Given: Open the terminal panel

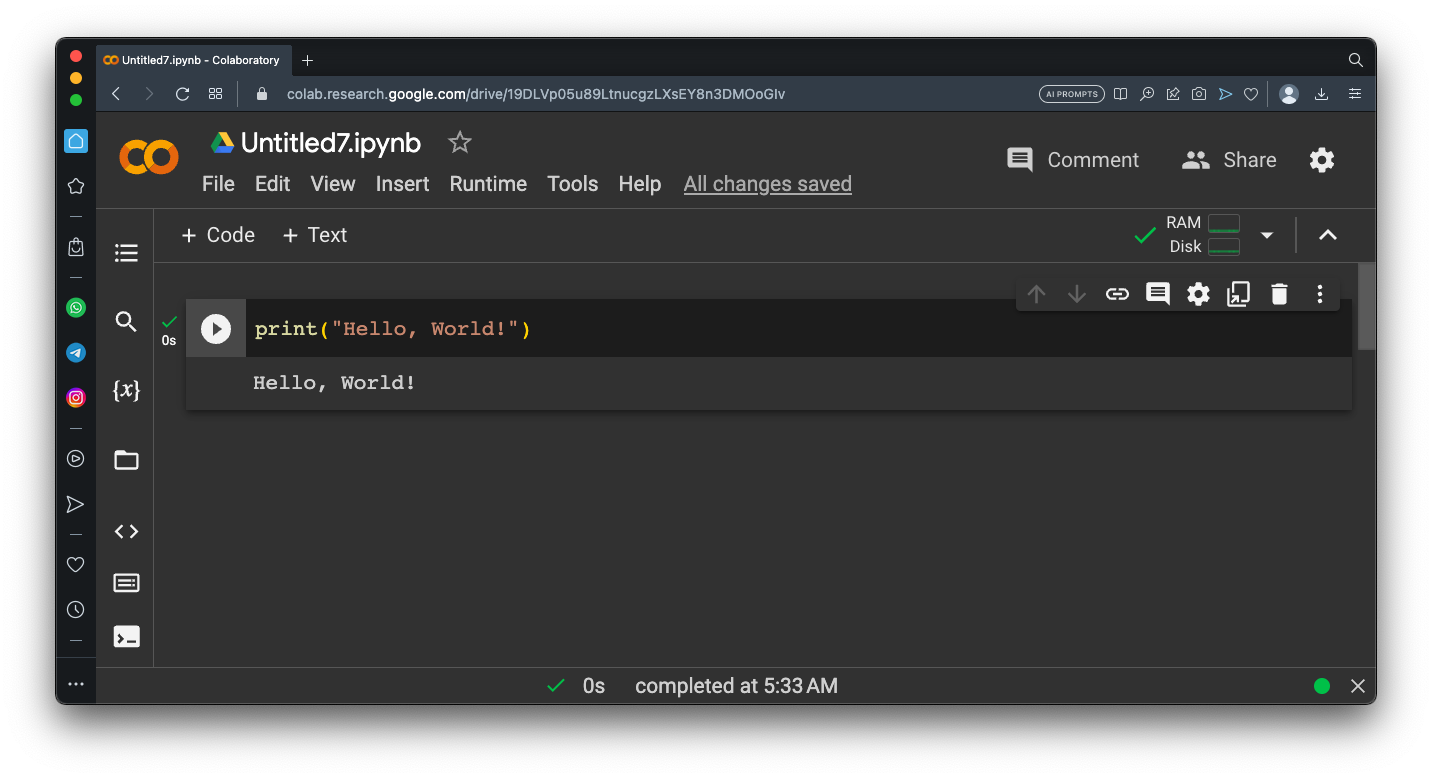Looking at the screenshot, I should tap(126, 636).
